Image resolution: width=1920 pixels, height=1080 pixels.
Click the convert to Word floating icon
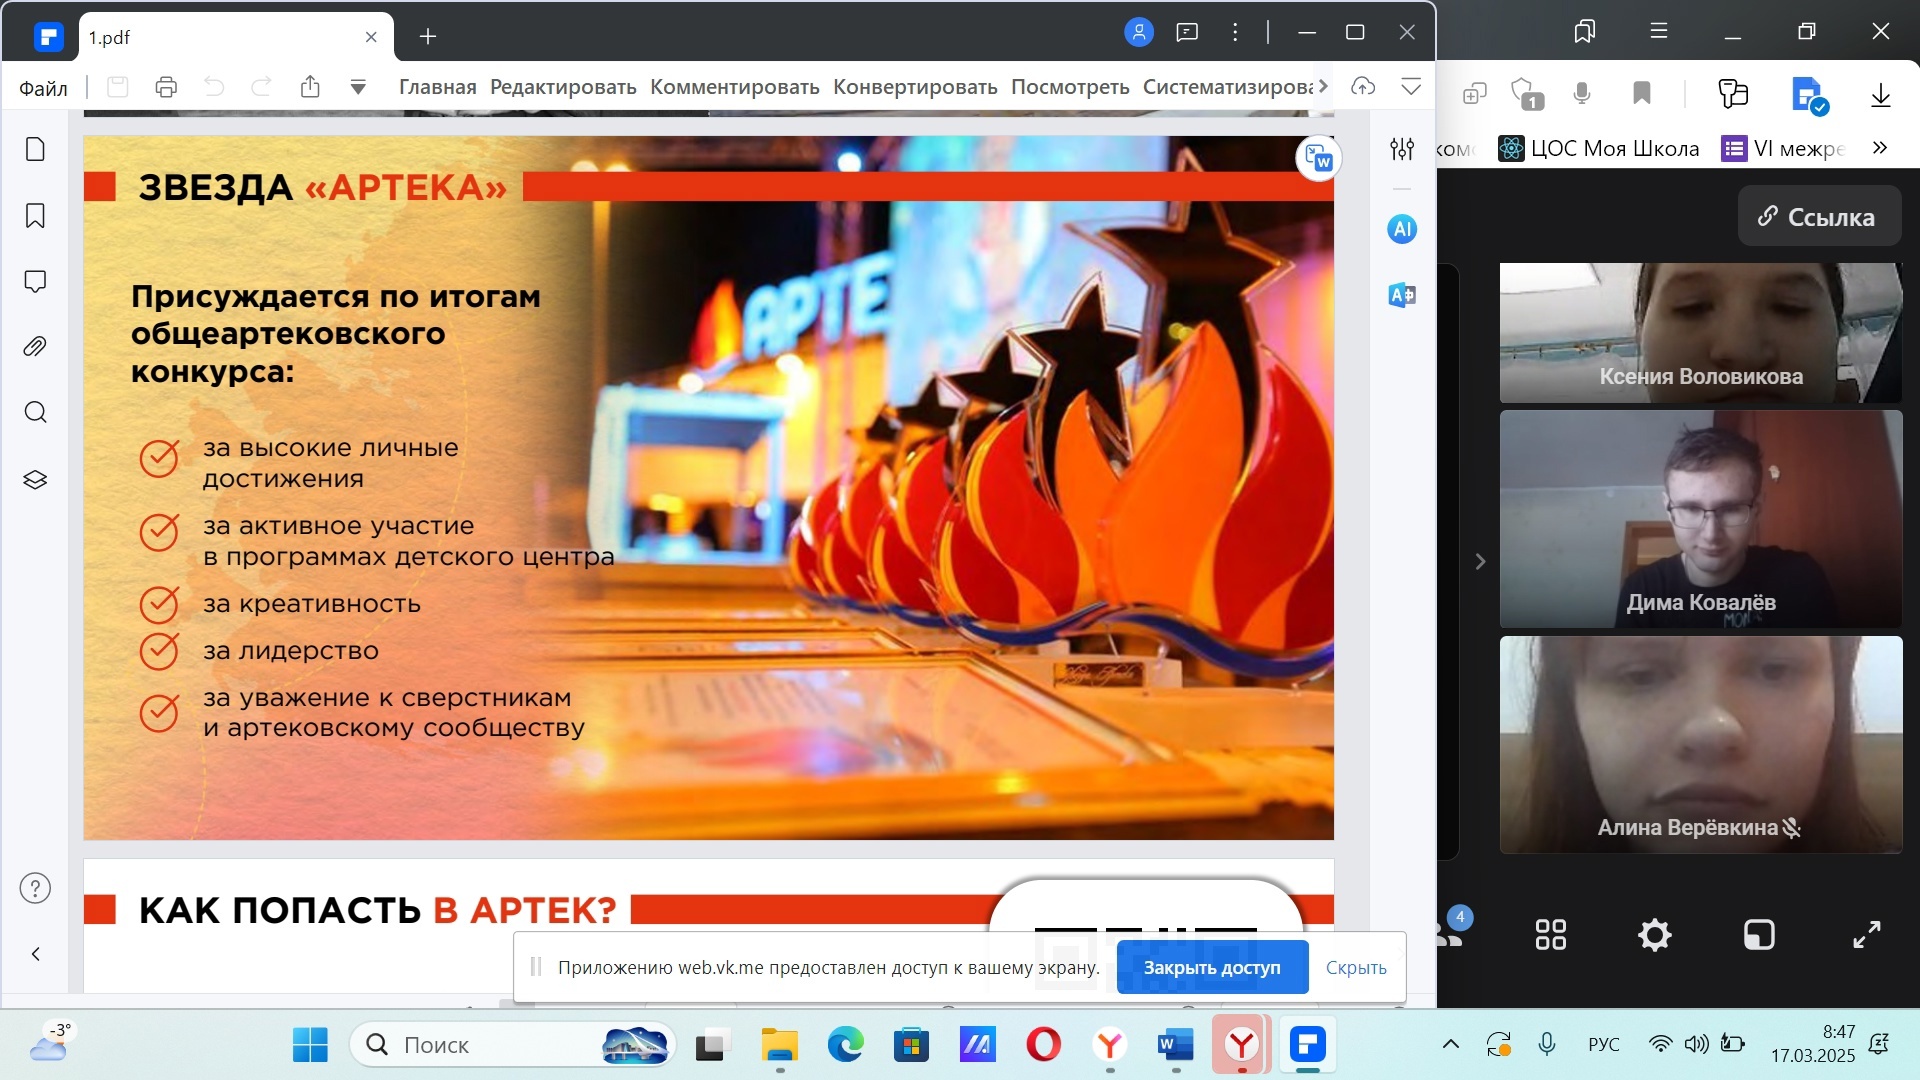(1318, 159)
